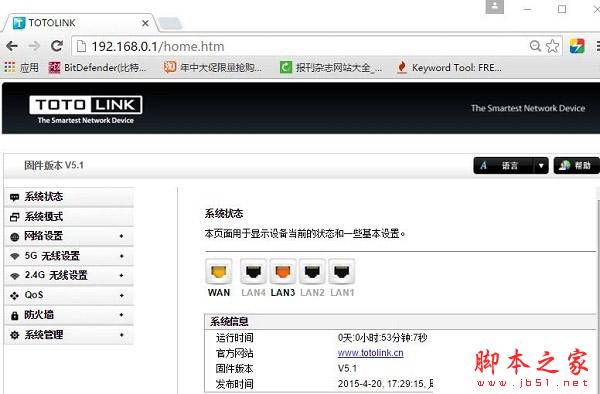Reload the page with refresh icon

[57, 46]
